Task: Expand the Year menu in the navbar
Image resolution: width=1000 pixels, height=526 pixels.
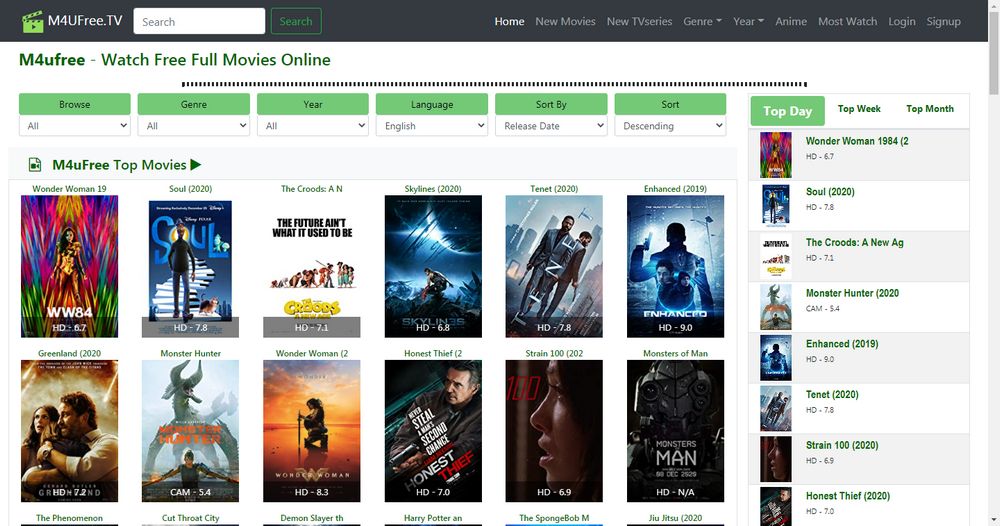Action: pos(748,21)
